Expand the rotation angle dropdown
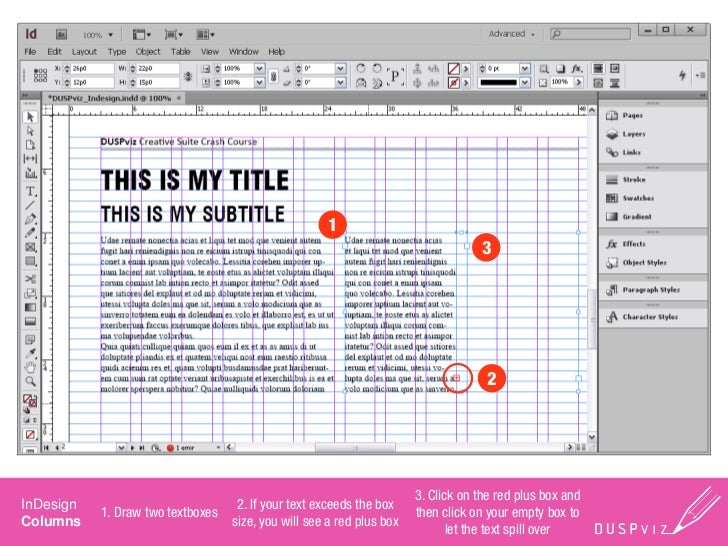The image size is (728, 546). pos(341,69)
